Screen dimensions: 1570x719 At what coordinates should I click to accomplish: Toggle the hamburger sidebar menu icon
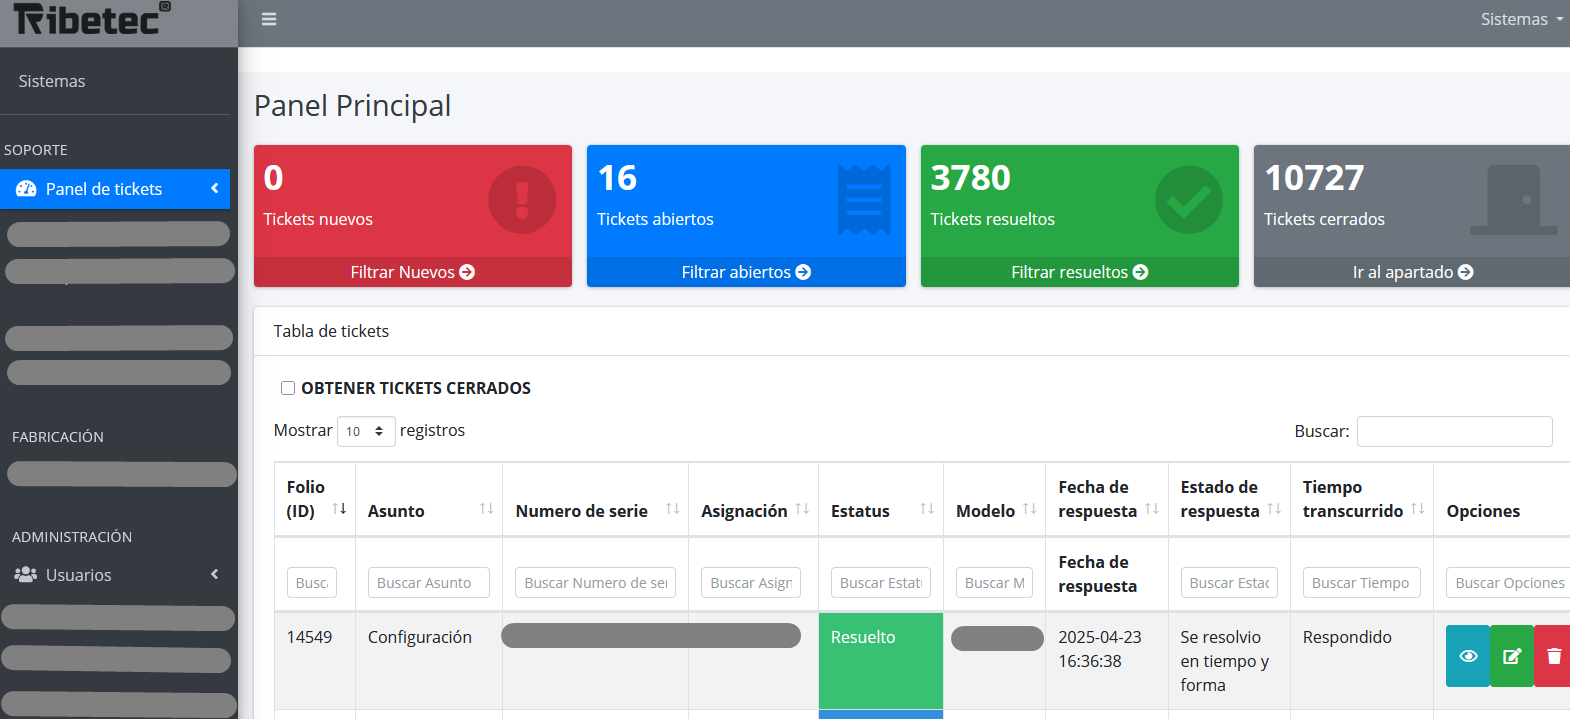(x=269, y=19)
